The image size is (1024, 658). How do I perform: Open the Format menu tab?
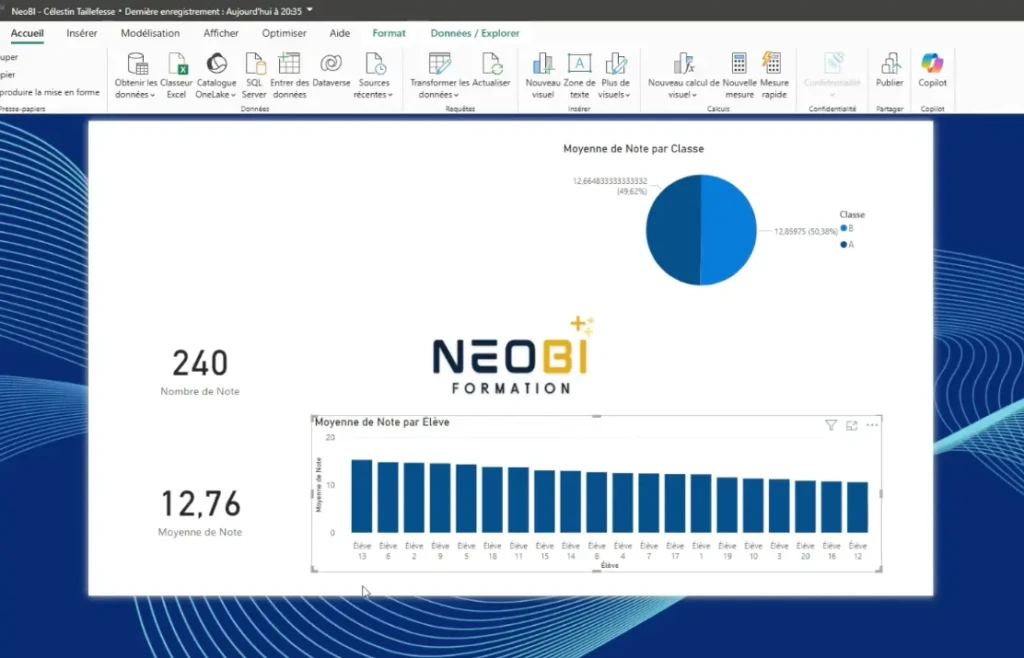tap(389, 32)
